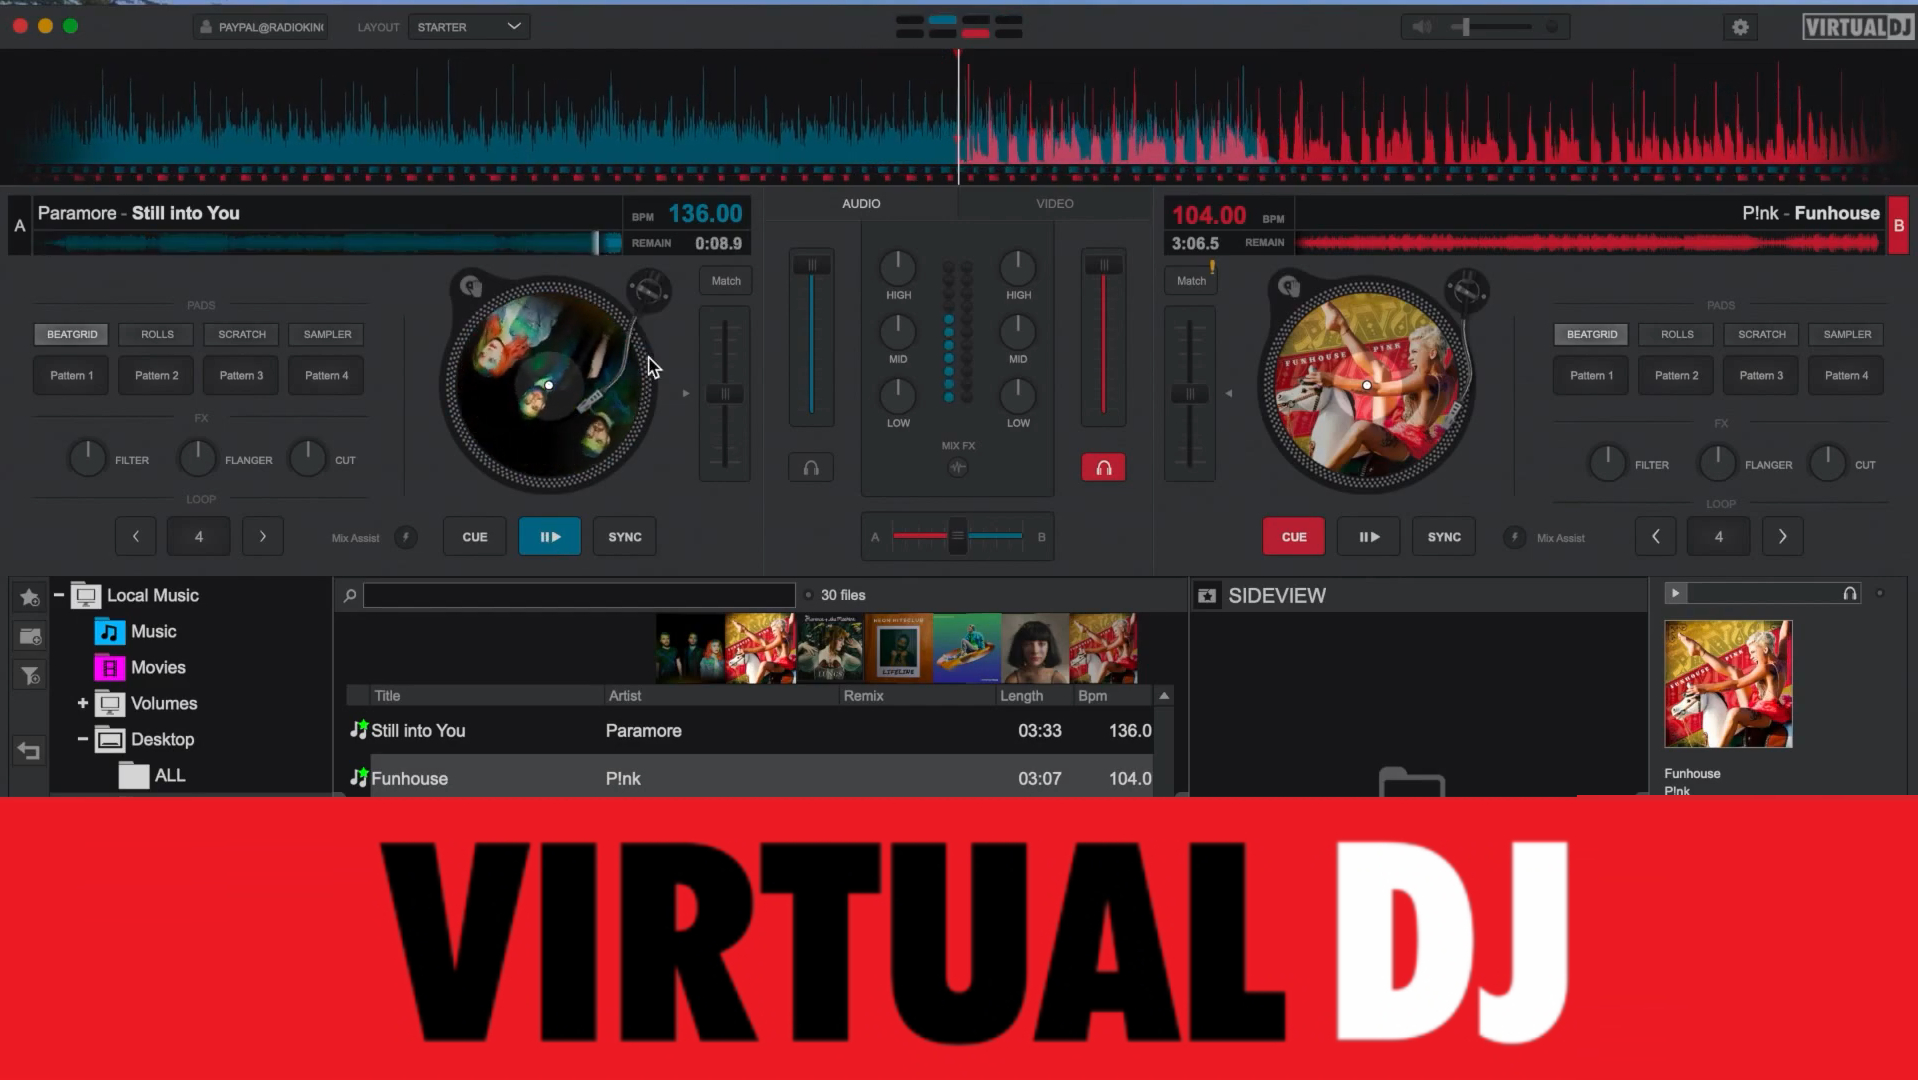Toggle SYNC on deck A
The height and width of the screenshot is (1080, 1918).
pyautogui.click(x=625, y=537)
